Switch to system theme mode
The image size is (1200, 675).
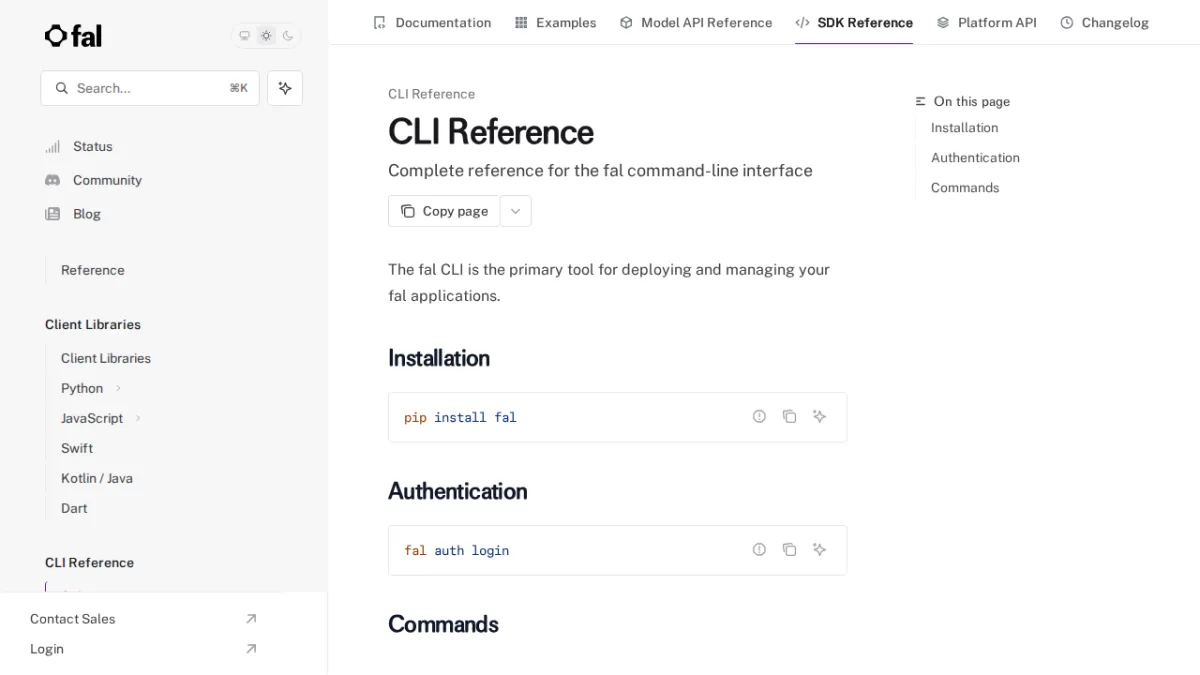point(244,36)
